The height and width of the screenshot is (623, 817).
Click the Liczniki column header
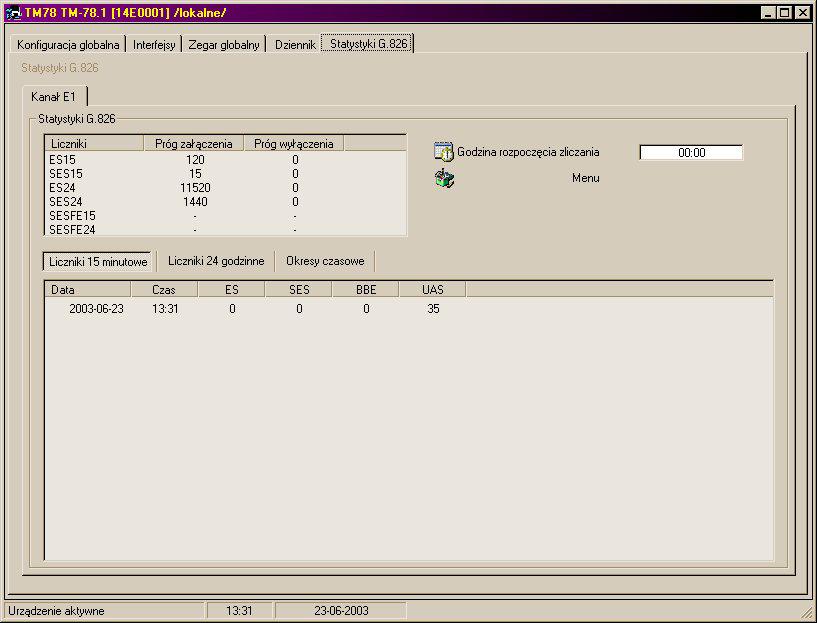pos(94,144)
